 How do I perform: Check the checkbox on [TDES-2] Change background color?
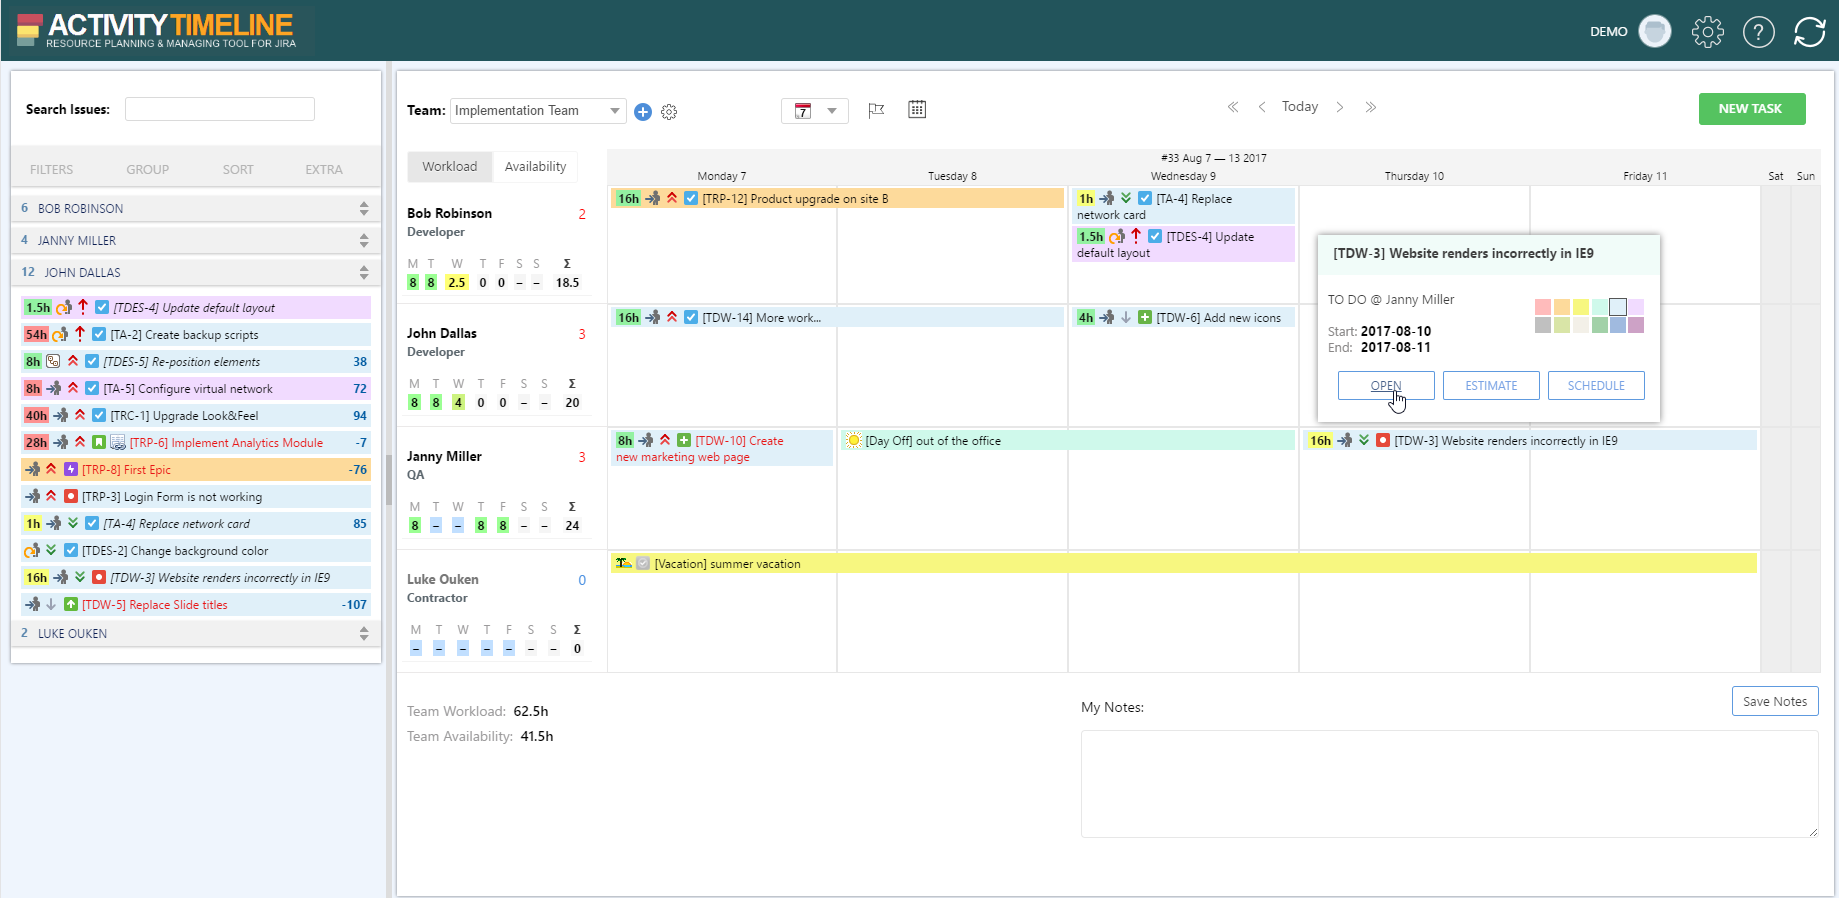coord(70,550)
